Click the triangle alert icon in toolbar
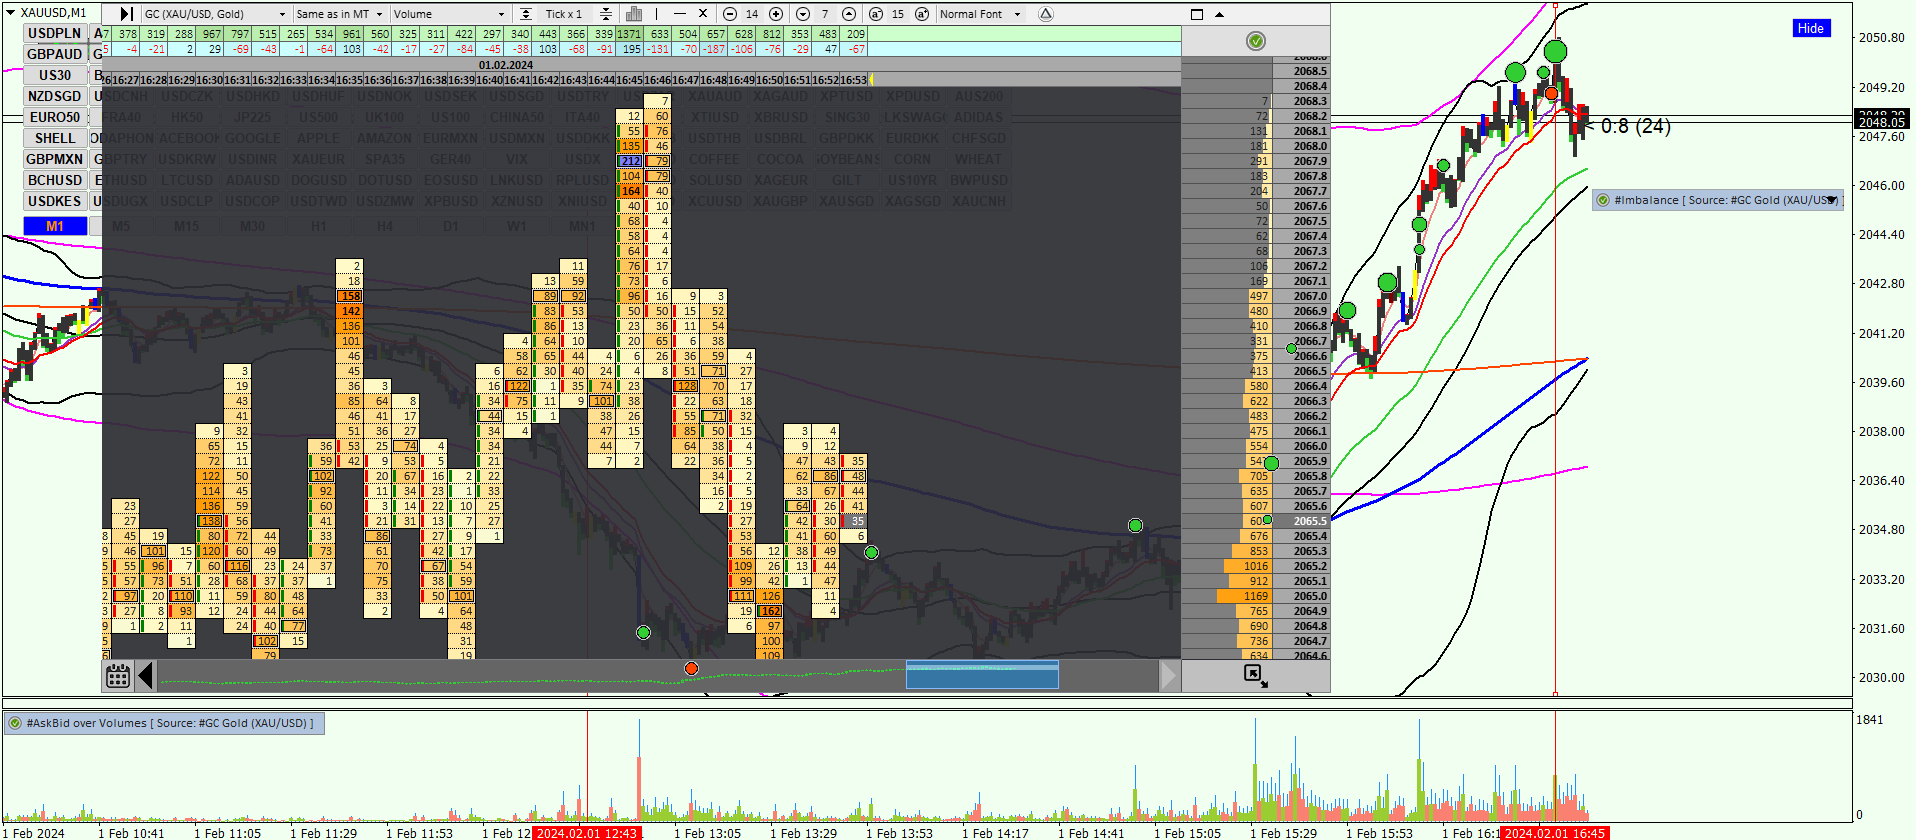The height and width of the screenshot is (840, 1916). pyautogui.click(x=1046, y=14)
